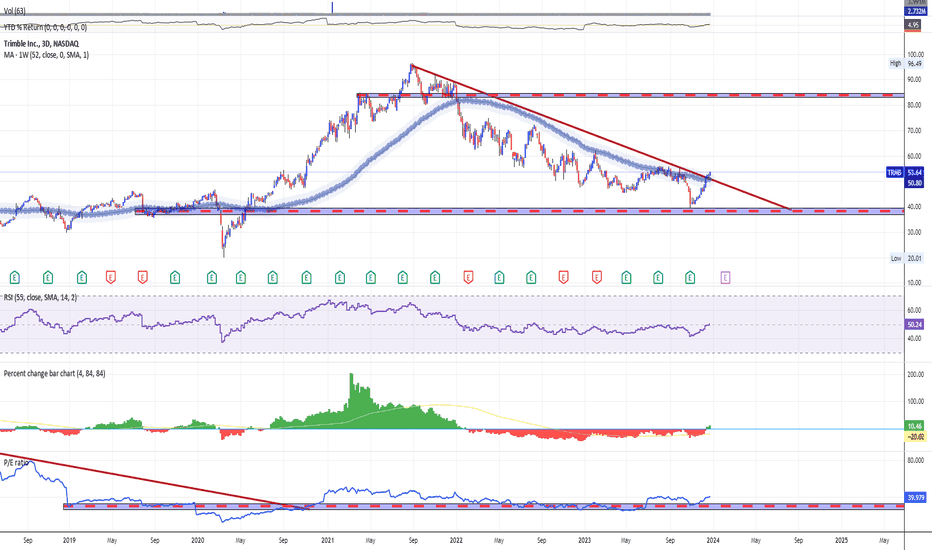This screenshot has height=550, width=932.
Task: Click the 2019 label on time axis
Action: coord(70,540)
